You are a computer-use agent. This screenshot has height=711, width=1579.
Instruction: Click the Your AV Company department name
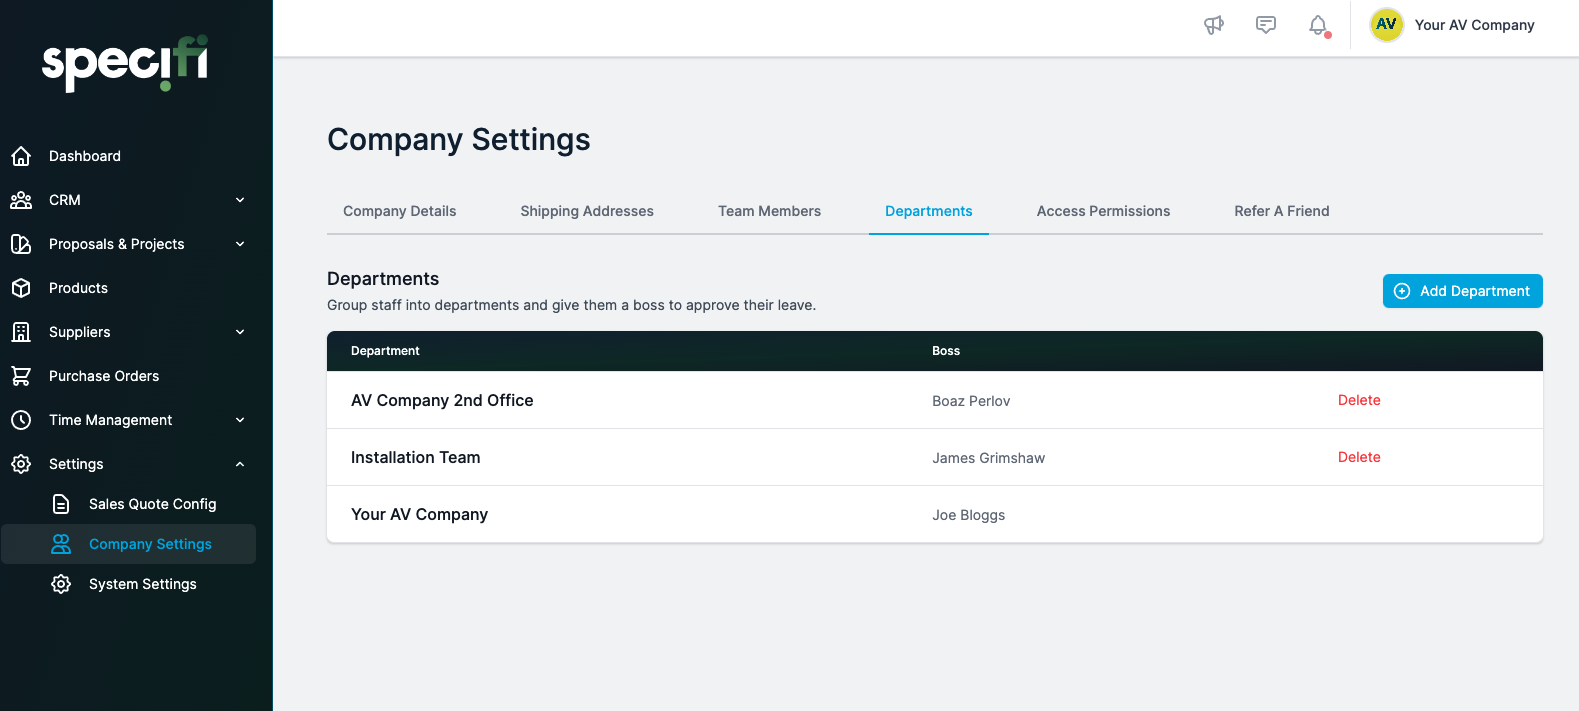(x=419, y=514)
